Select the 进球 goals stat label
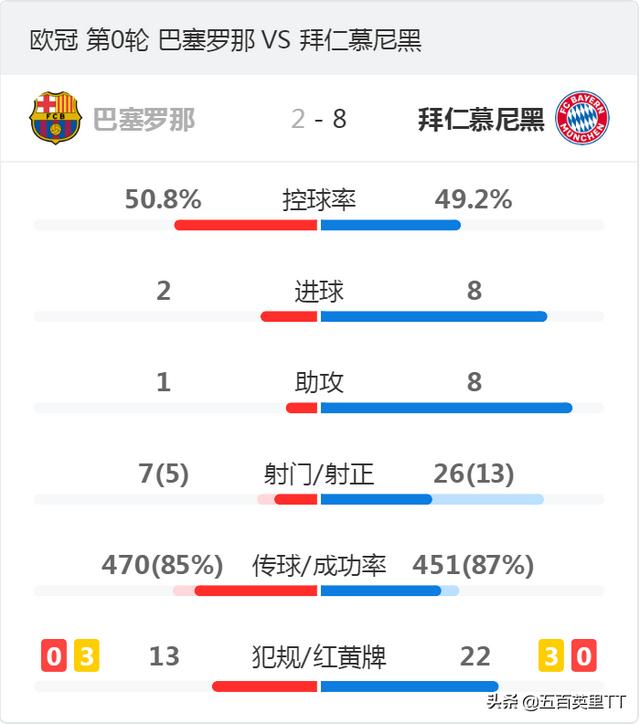 tap(319, 291)
